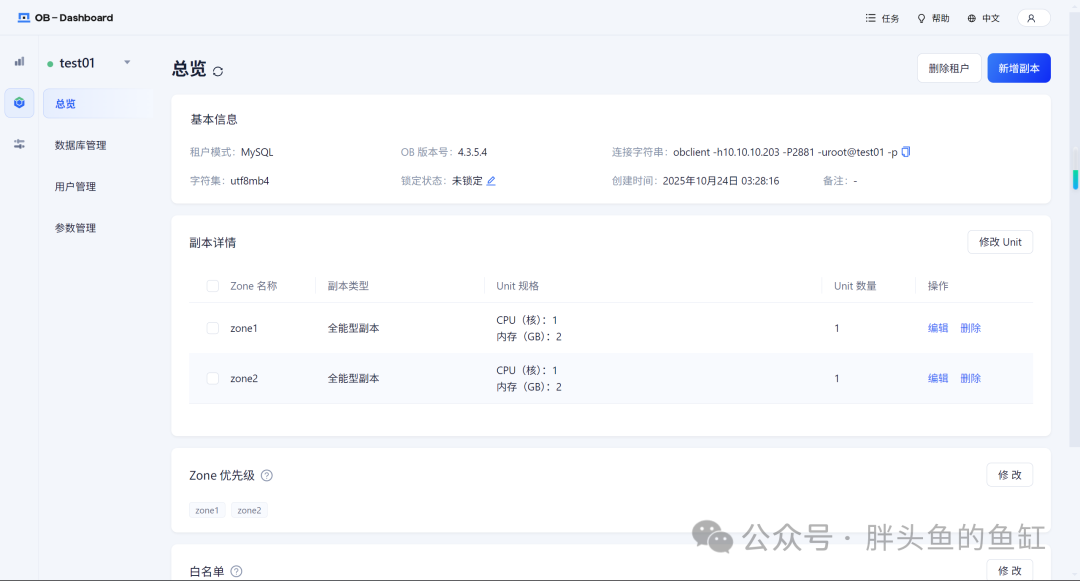Click the Zone 名称 column header

coord(253,286)
